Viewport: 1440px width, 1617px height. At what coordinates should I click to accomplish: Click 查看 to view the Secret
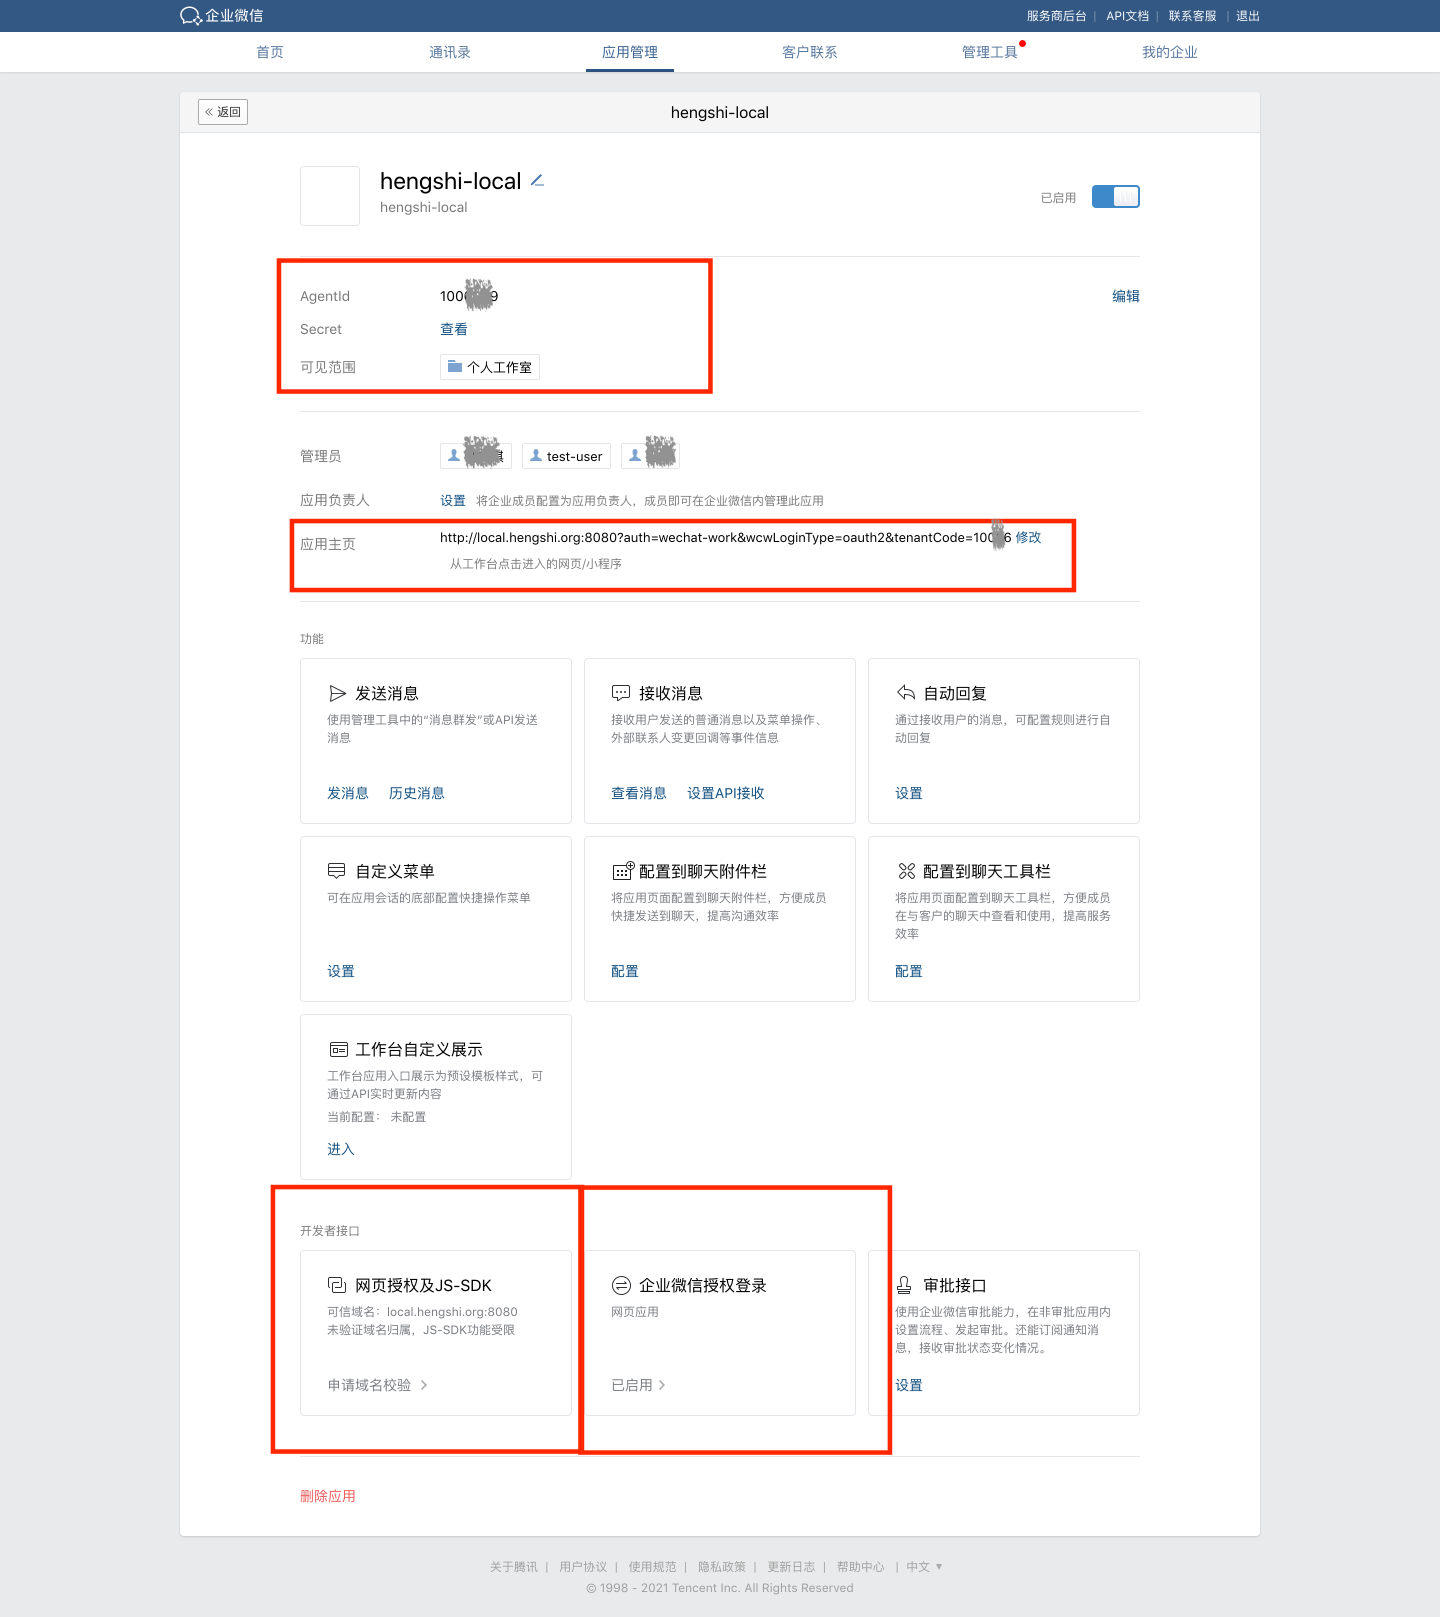[x=454, y=329]
